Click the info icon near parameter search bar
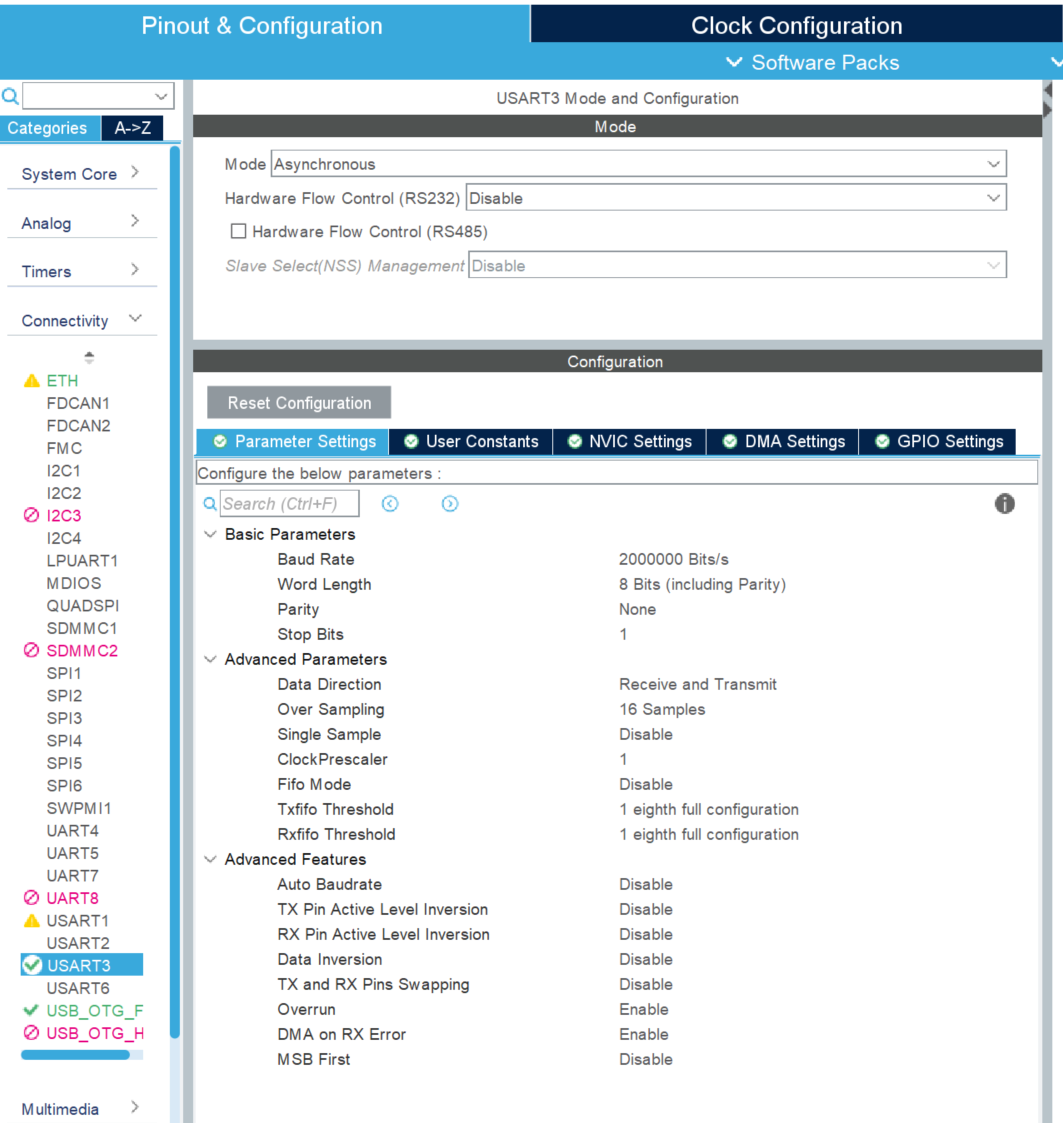 point(1004,504)
